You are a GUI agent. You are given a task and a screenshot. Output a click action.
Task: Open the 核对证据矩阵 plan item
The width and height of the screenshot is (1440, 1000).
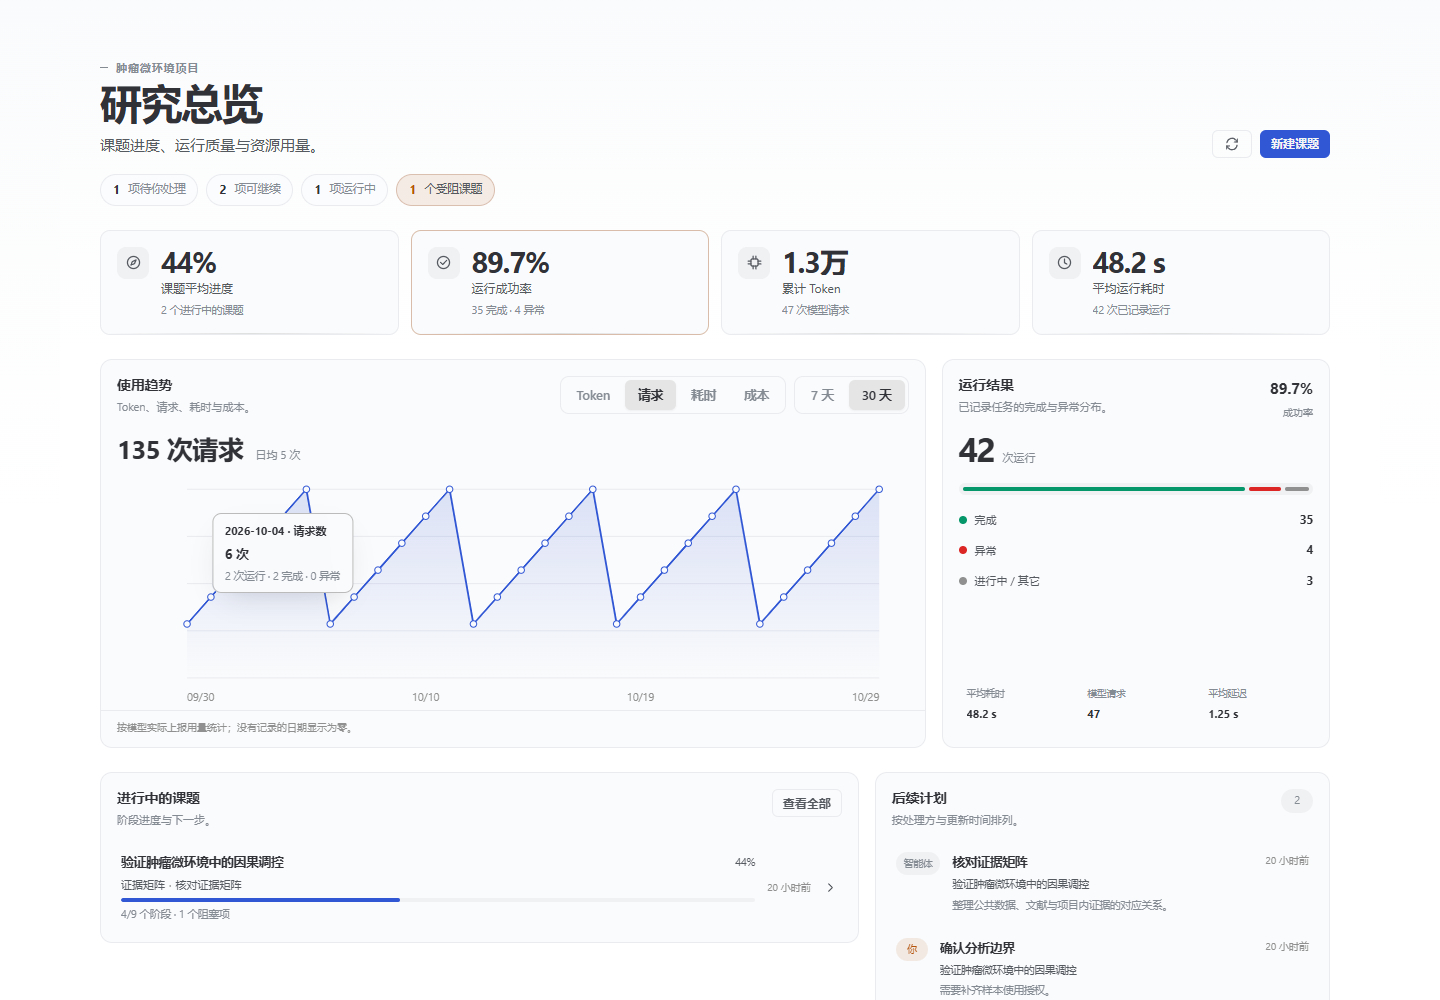[x=1102, y=883]
